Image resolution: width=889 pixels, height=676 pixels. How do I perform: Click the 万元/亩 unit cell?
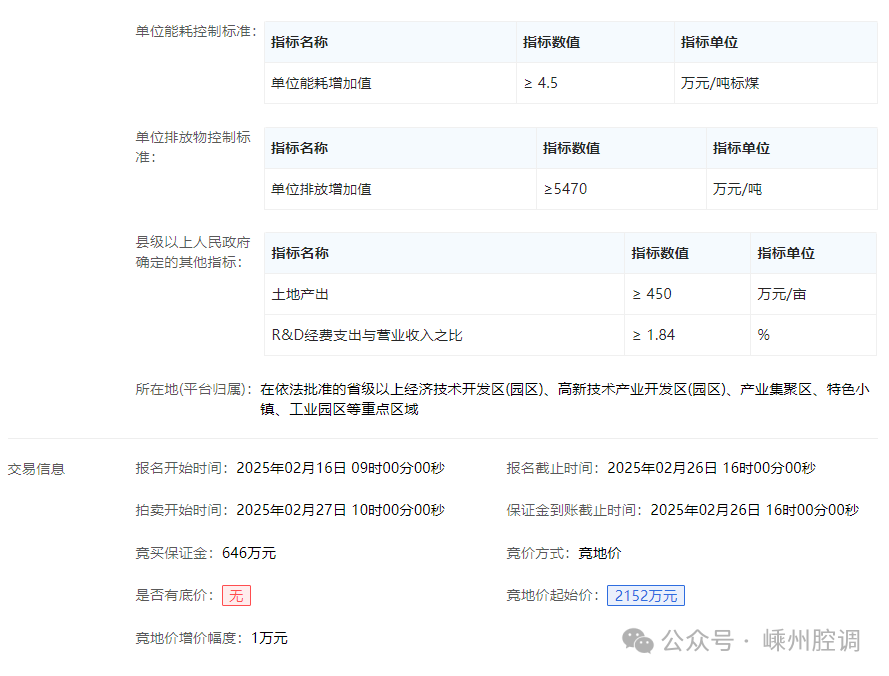[782, 294]
